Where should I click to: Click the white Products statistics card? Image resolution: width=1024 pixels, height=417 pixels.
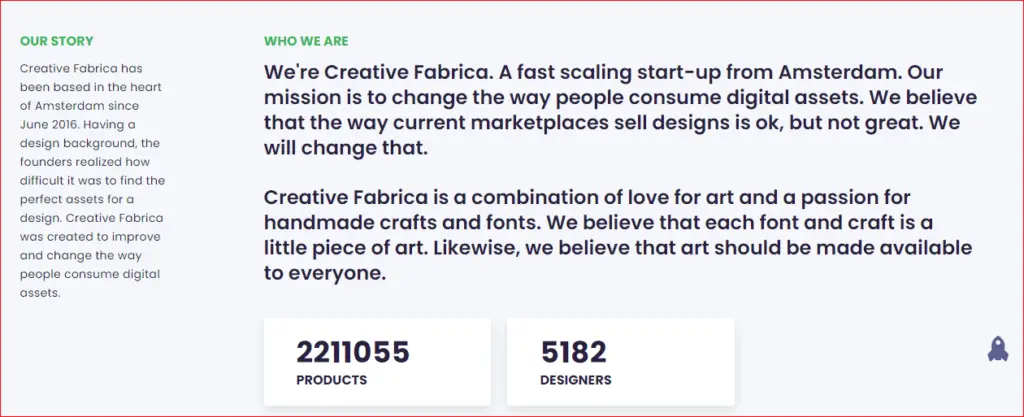click(377, 362)
